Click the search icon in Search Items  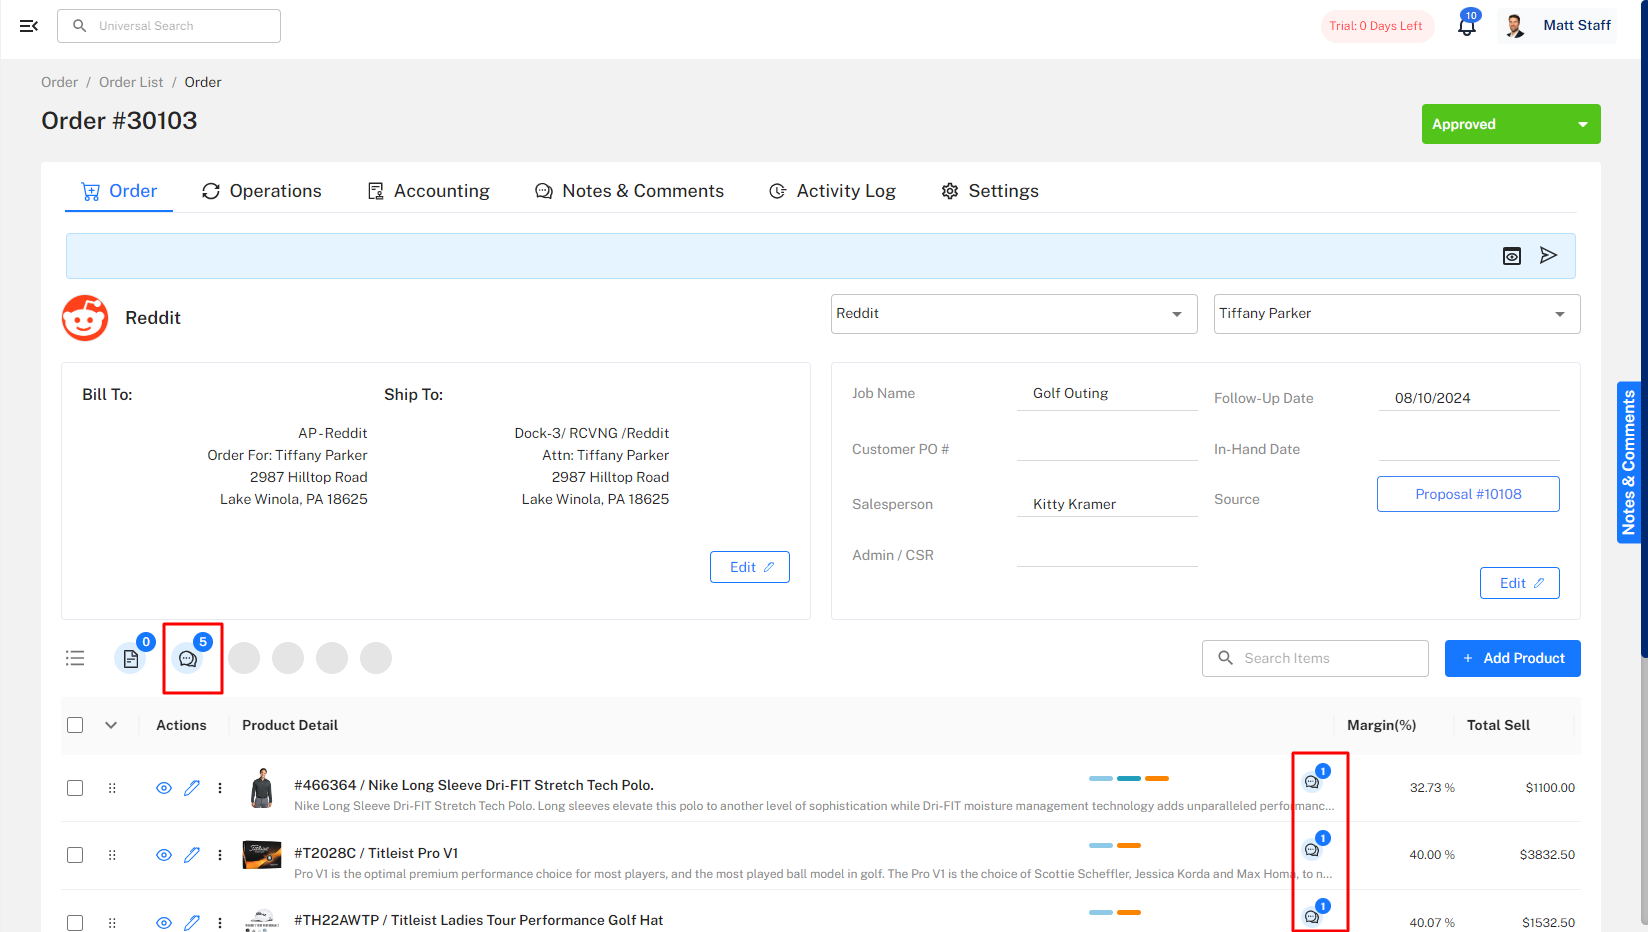point(1225,658)
